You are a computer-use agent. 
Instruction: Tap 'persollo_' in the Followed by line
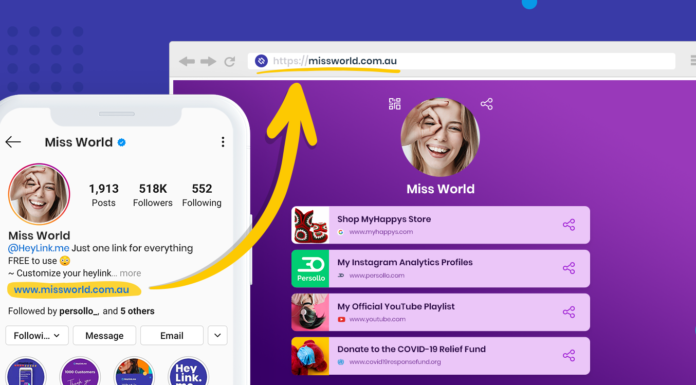tap(79, 311)
